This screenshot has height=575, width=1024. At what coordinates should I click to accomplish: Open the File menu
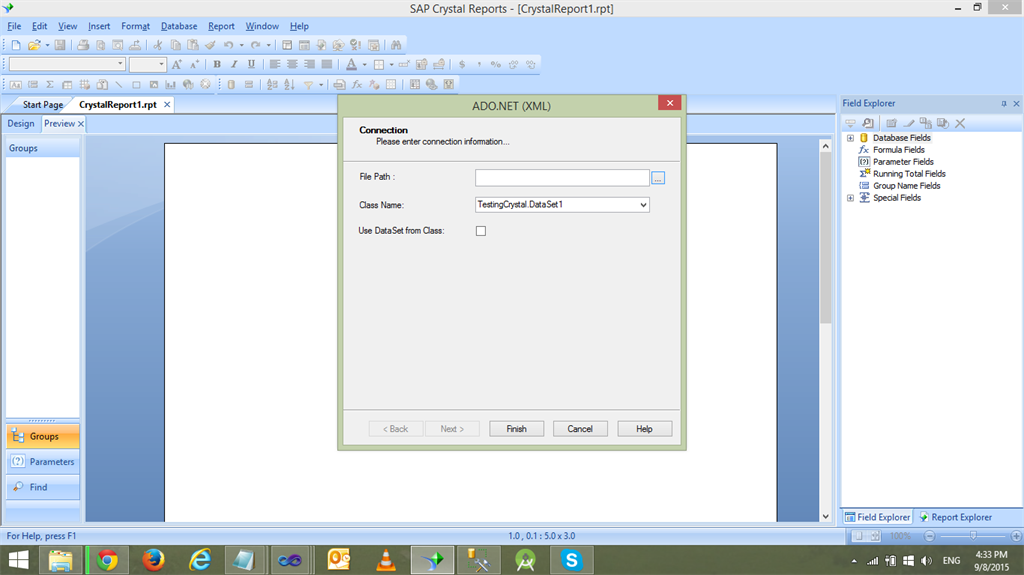[x=14, y=26]
